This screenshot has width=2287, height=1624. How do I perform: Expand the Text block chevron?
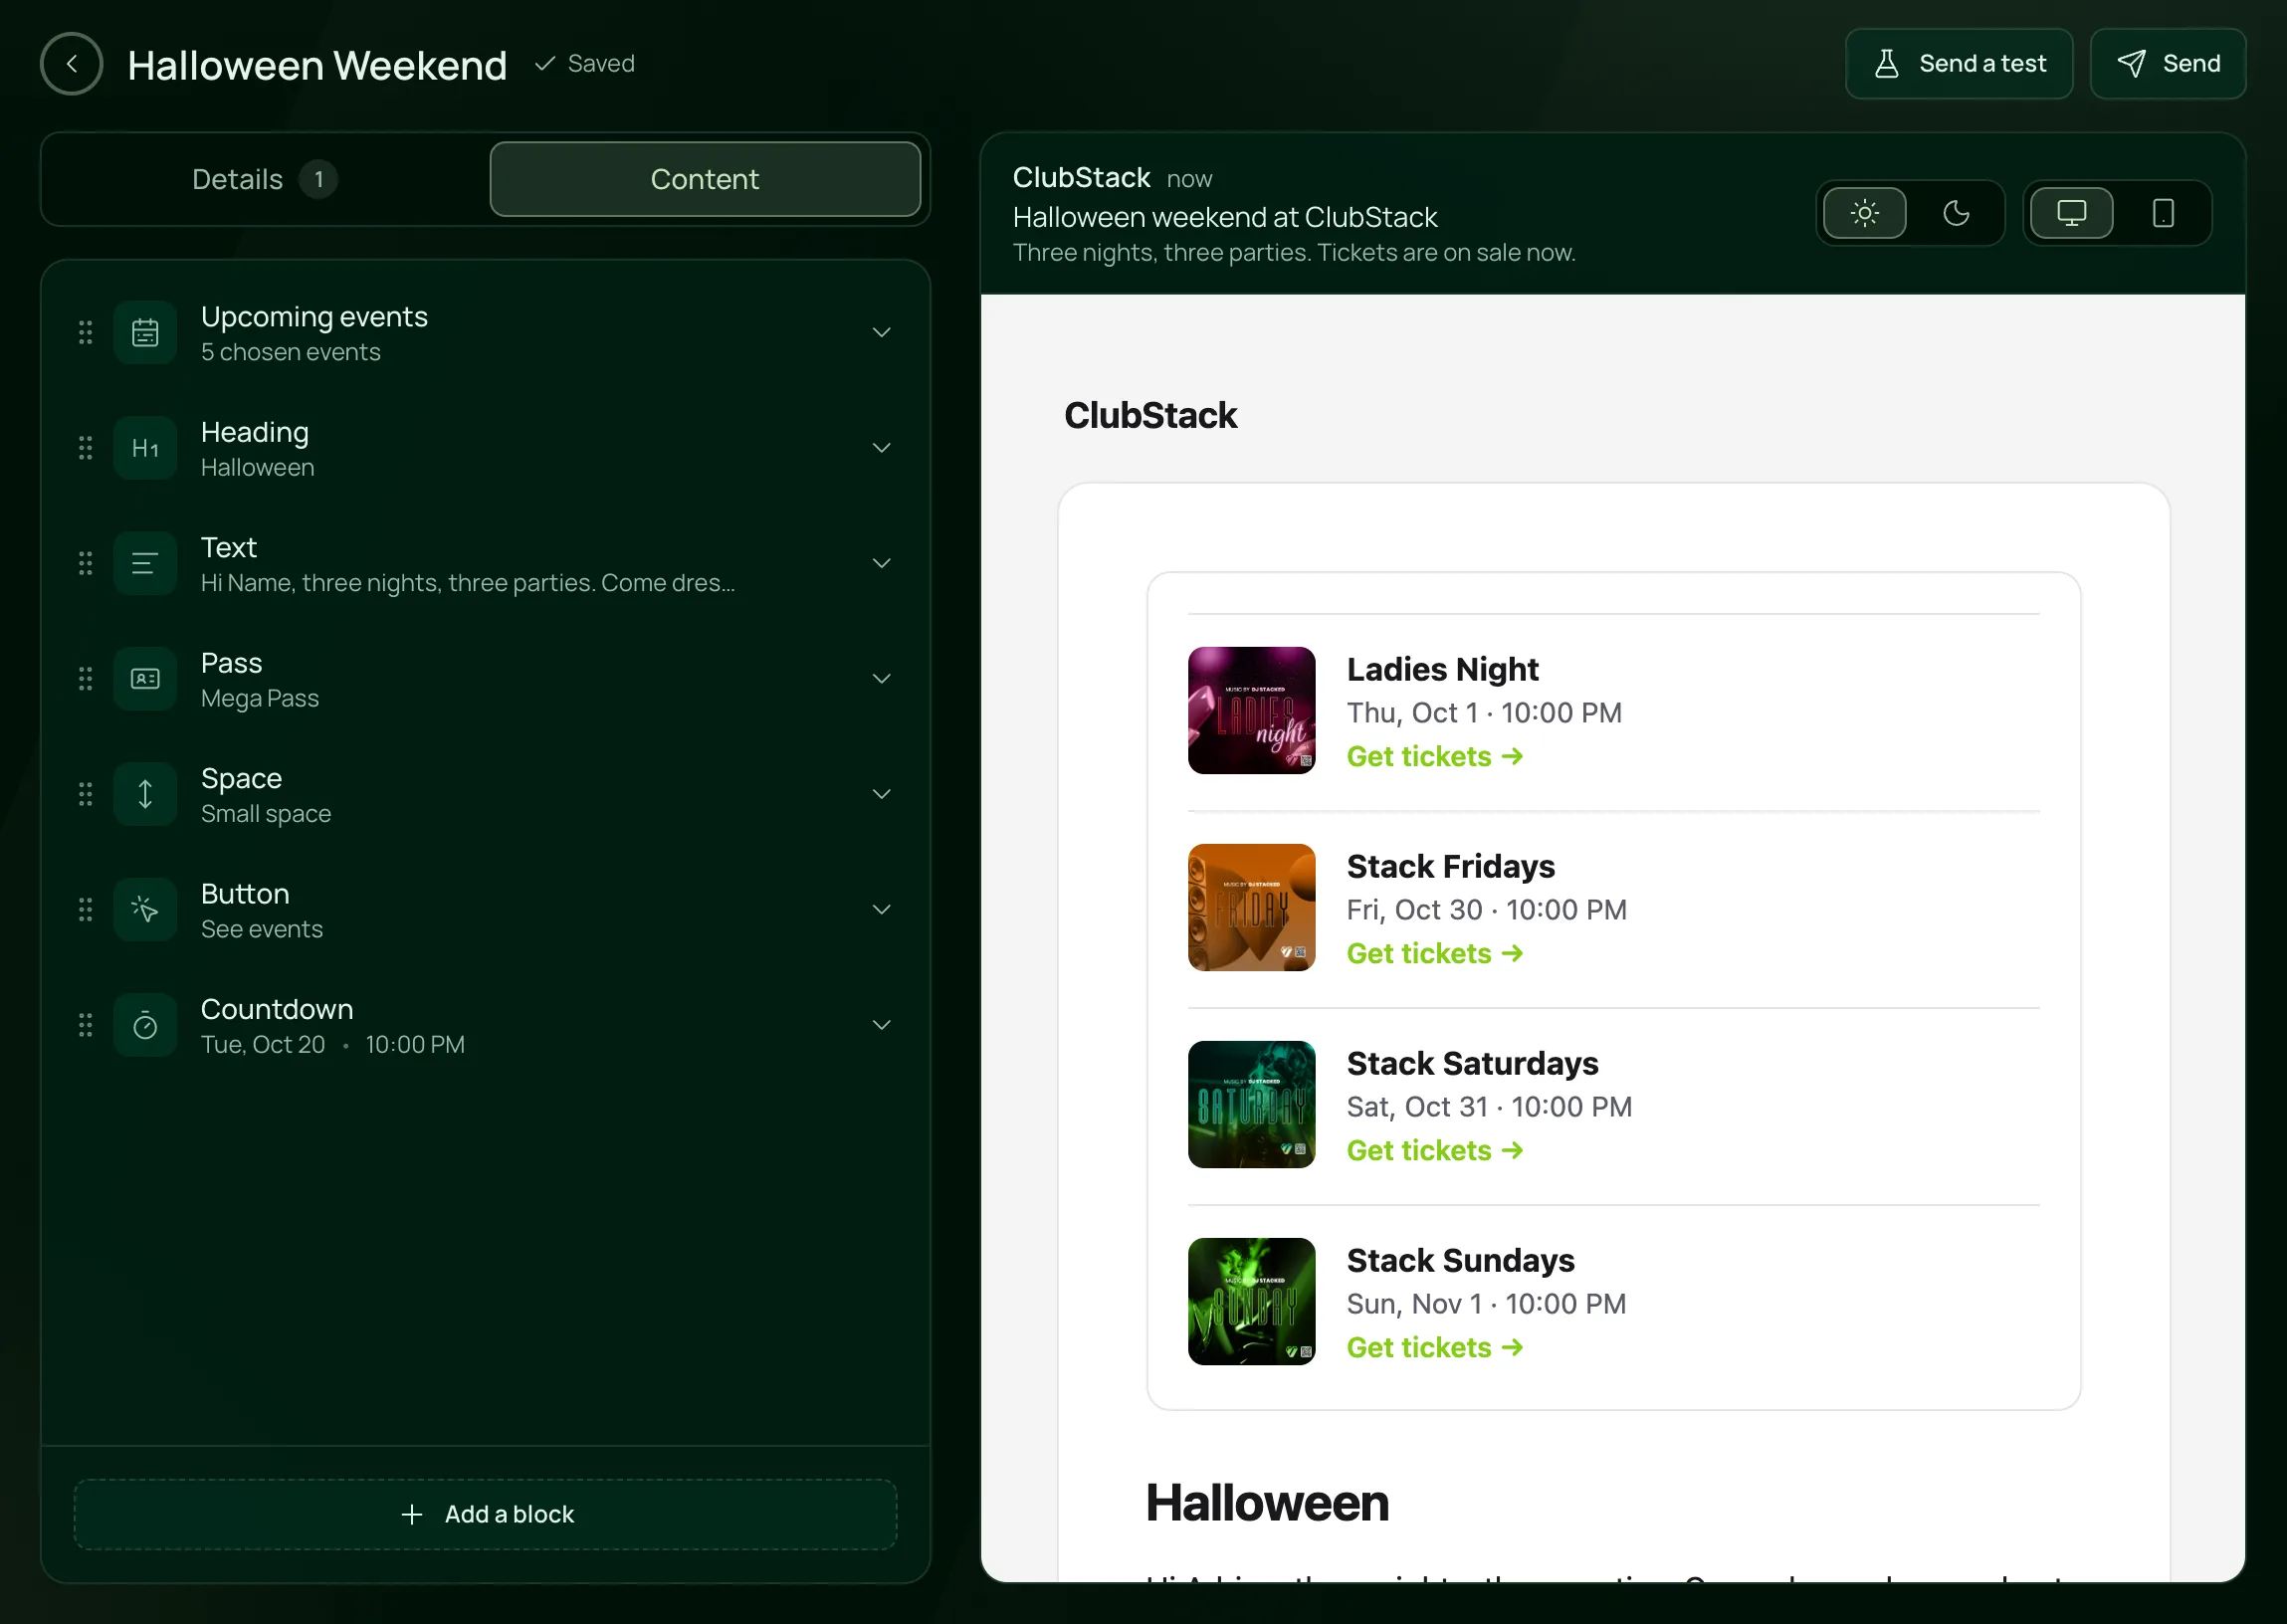882,564
